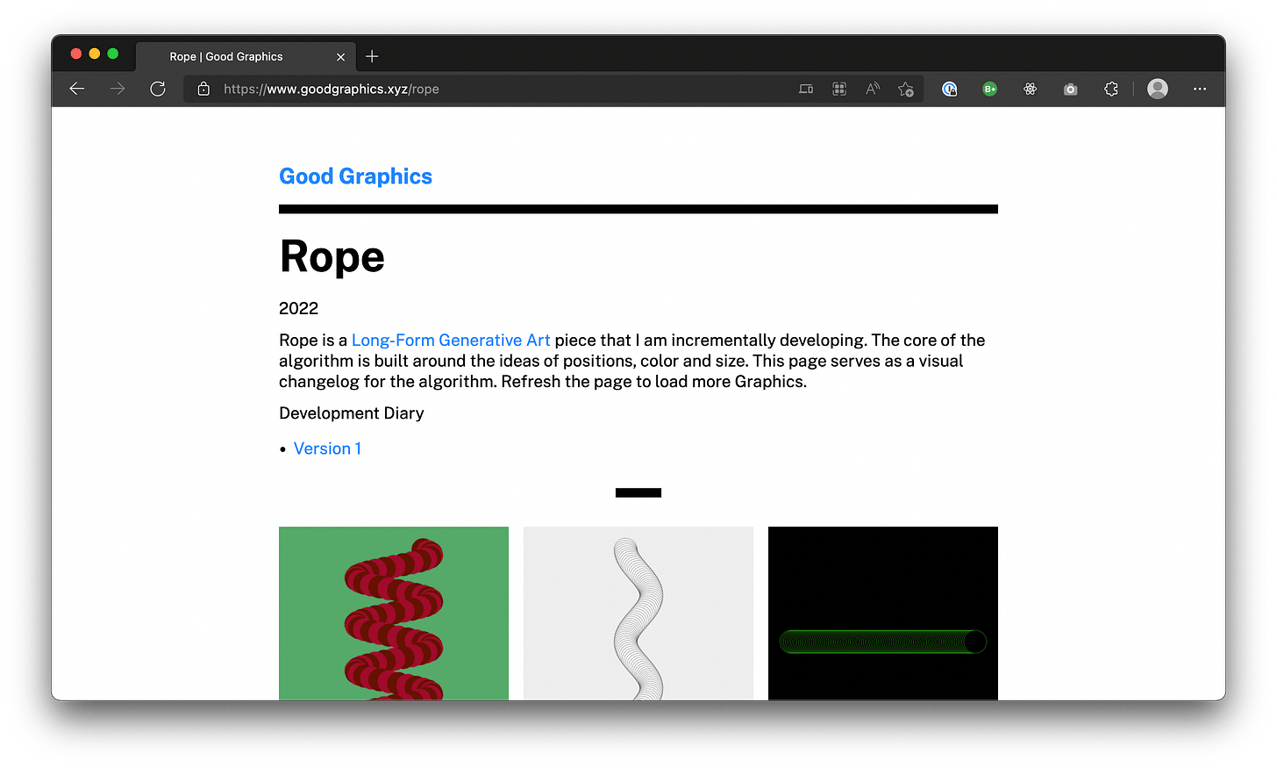Click the Development Diary label
This screenshot has width=1277, height=768.
(x=352, y=413)
